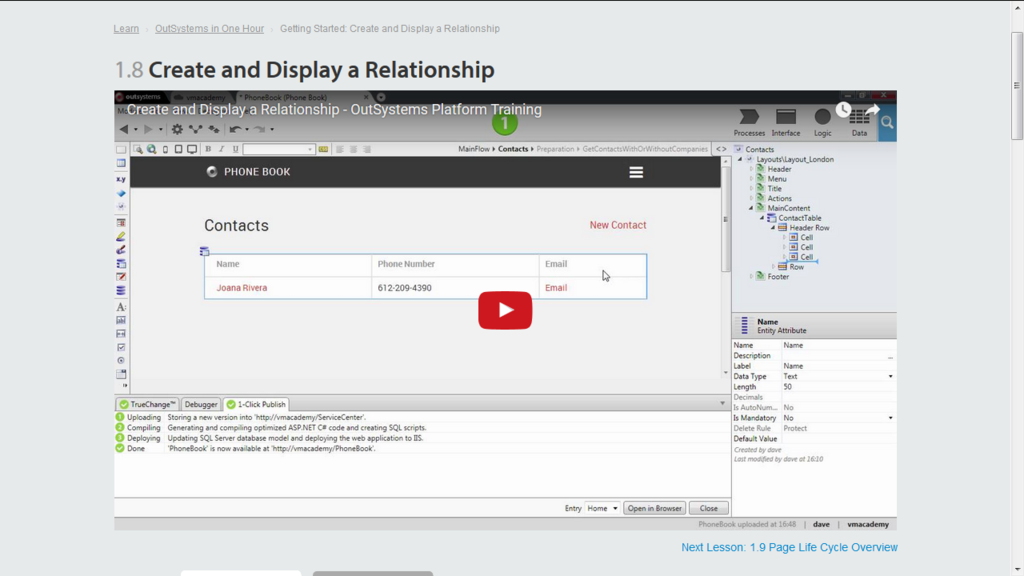Open the Interface layer tab
Image resolution: width=1024 pixels, height=576 pixels.
(786, 123)
